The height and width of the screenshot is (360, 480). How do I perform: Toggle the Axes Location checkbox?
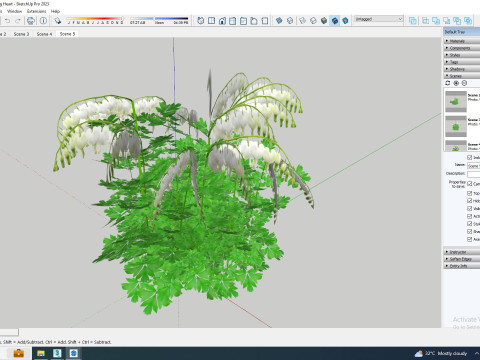coord(470,239)
